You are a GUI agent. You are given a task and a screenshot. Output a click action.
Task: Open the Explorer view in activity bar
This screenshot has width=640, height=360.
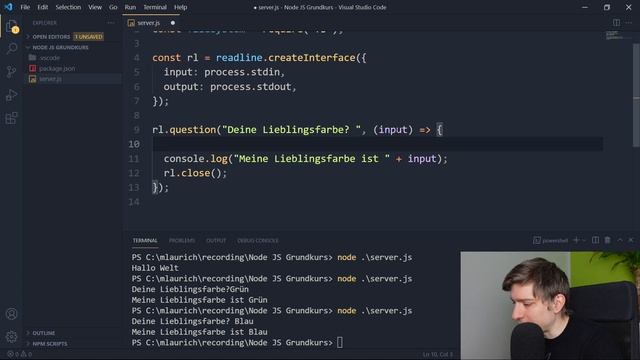pyautogui.click(x=11, y=26)
